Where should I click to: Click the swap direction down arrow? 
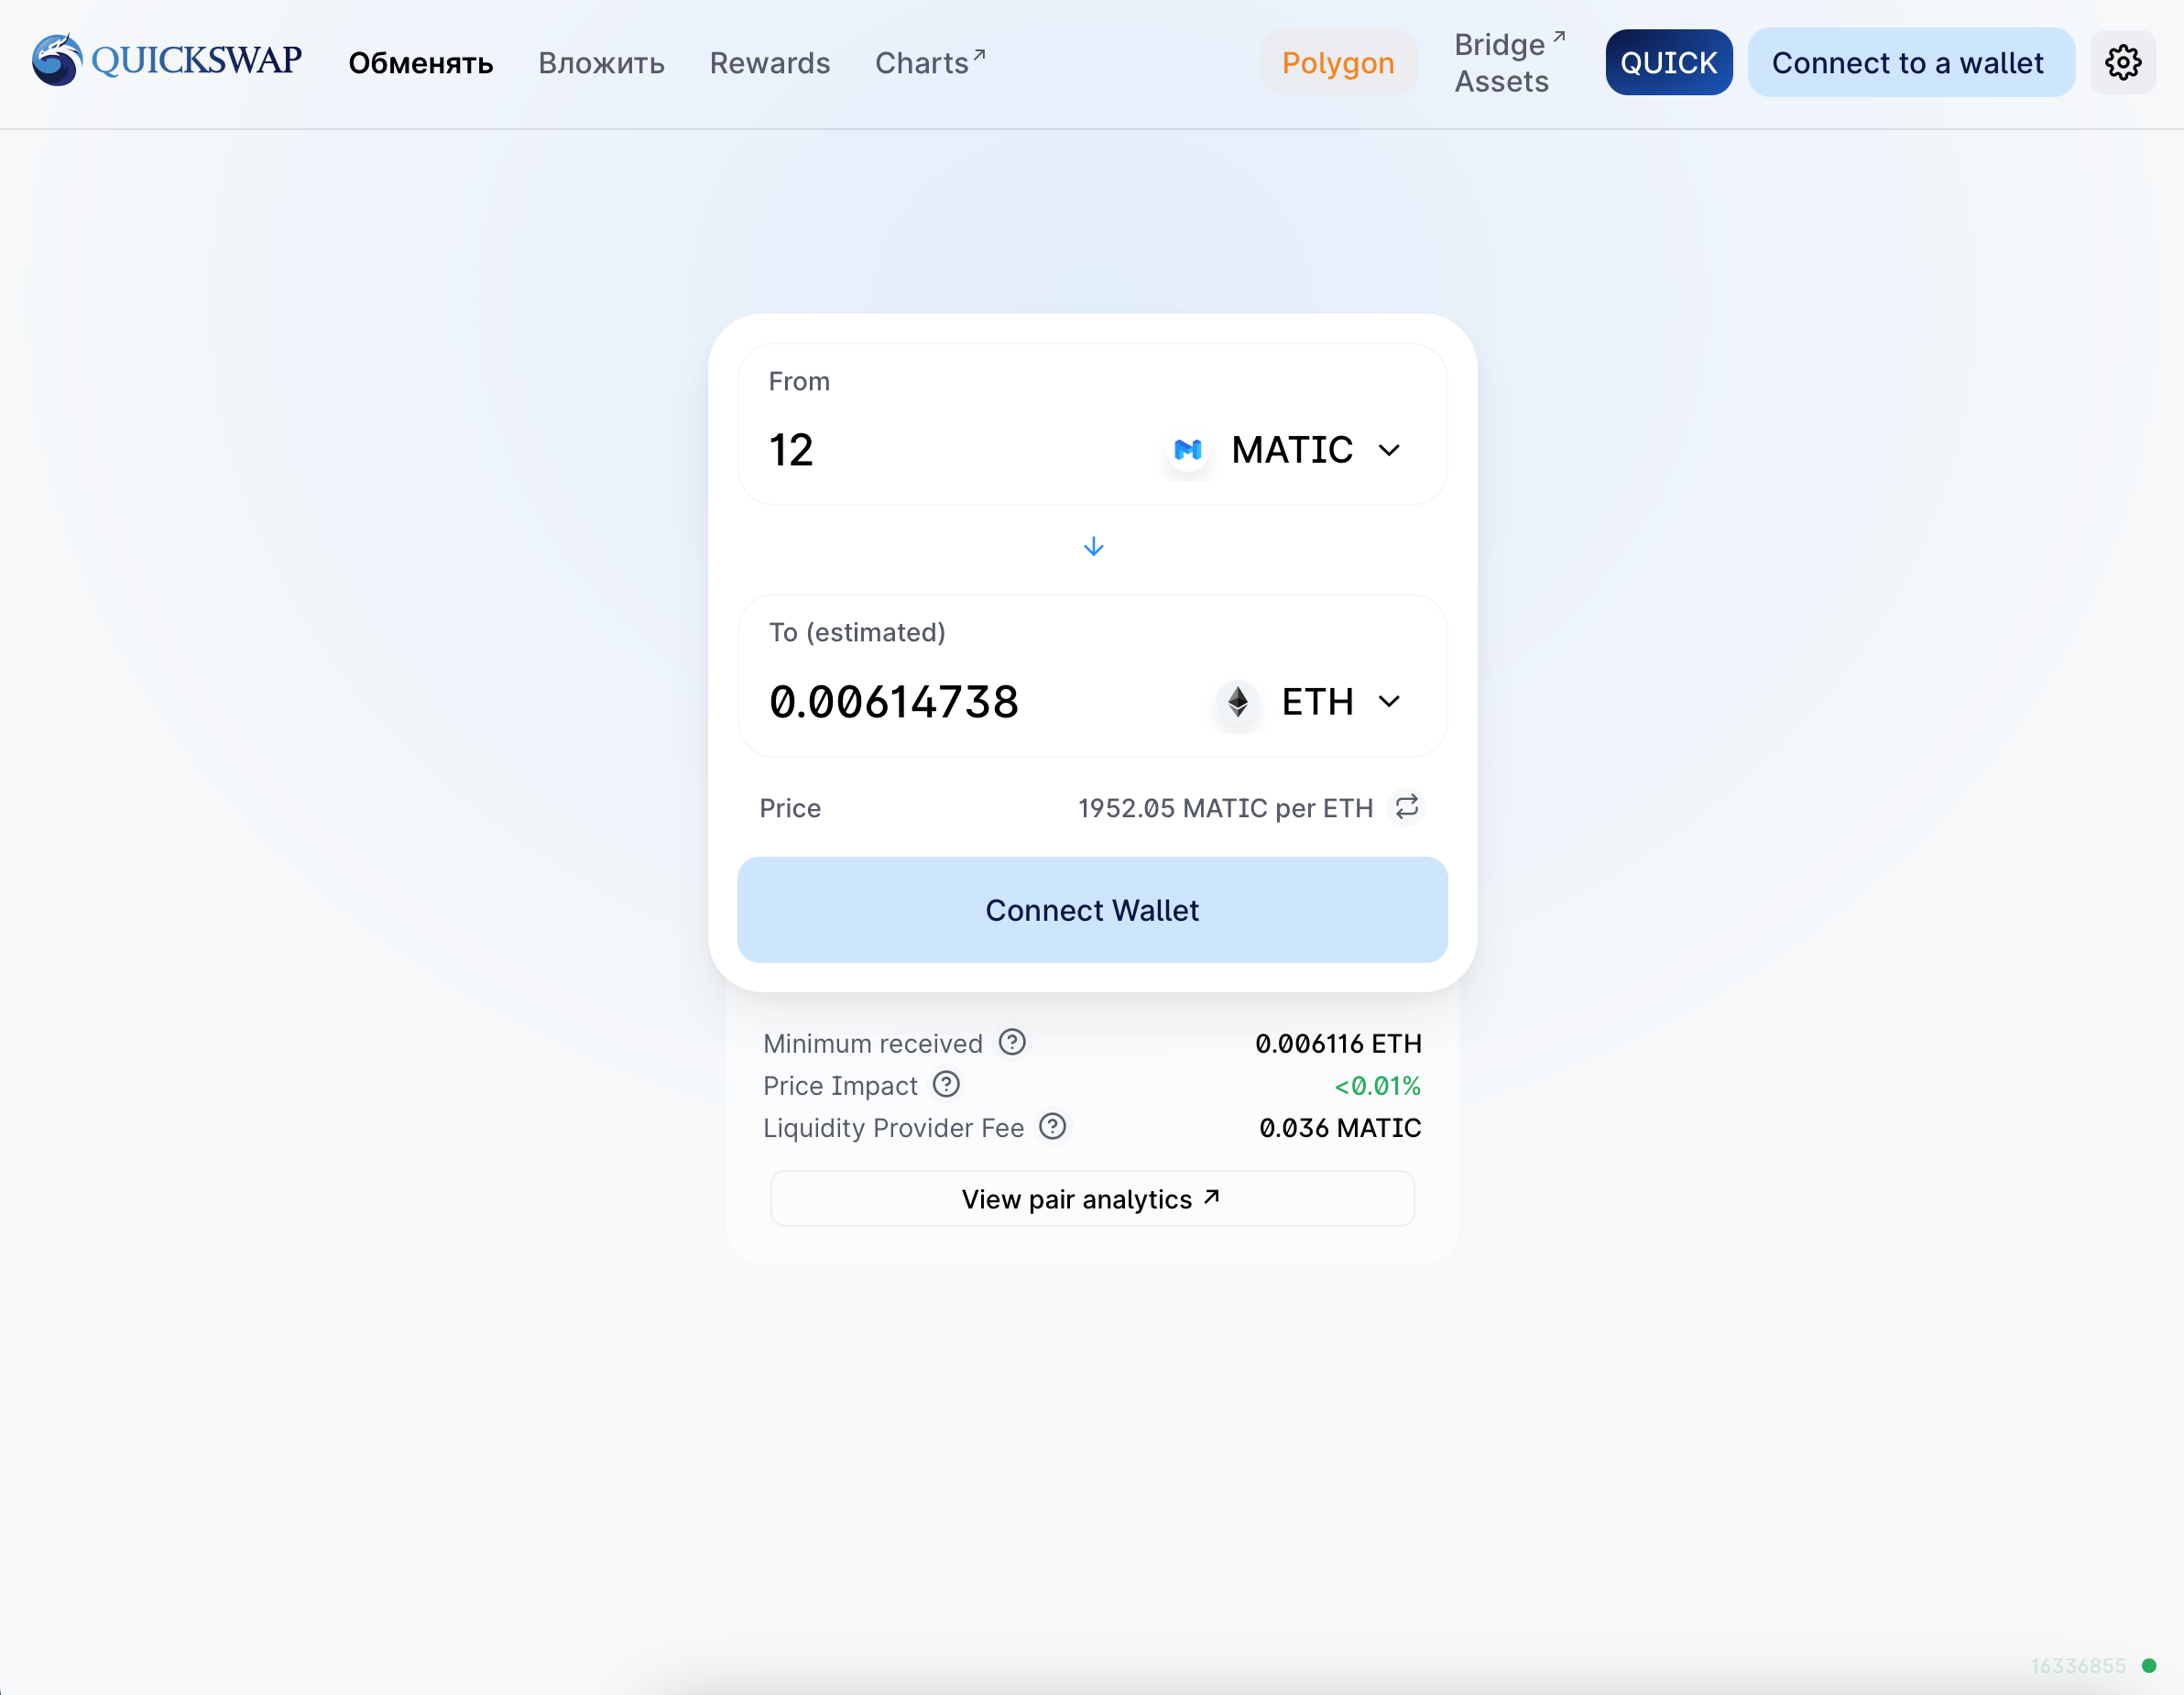(x=1093, y=546)
